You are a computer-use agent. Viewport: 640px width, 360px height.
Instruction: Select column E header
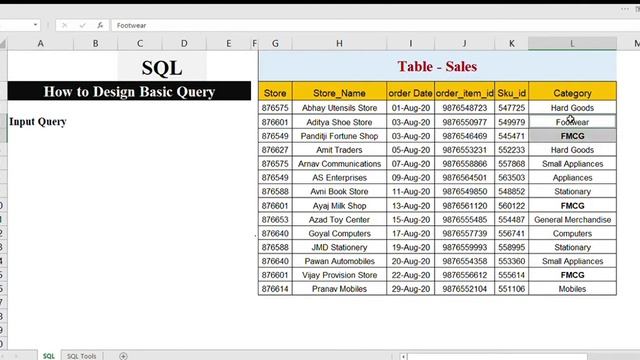(x=229, y=43)
